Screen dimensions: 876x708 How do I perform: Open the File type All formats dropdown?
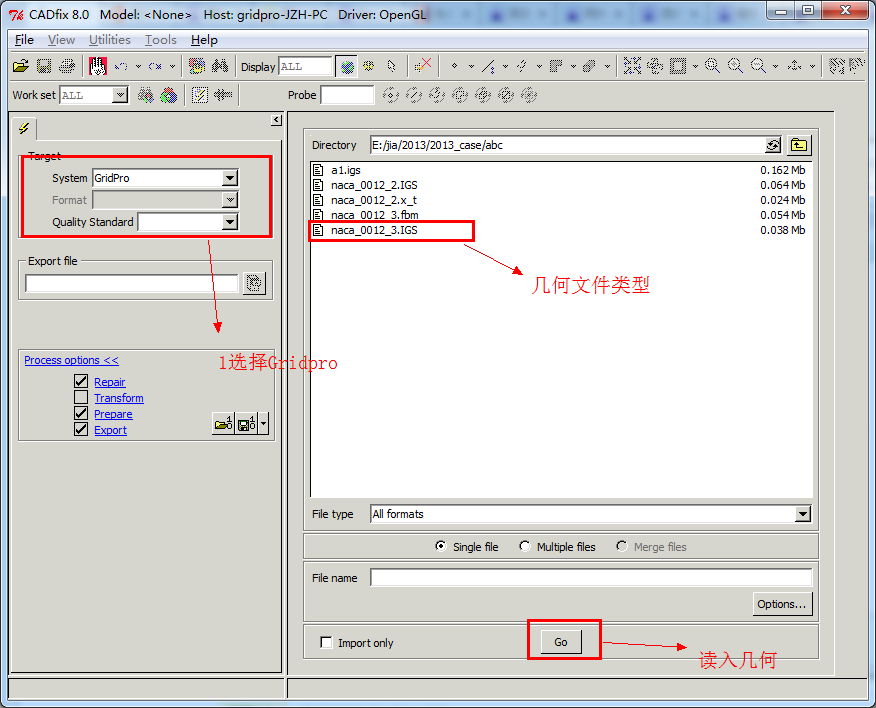point(802,514)
